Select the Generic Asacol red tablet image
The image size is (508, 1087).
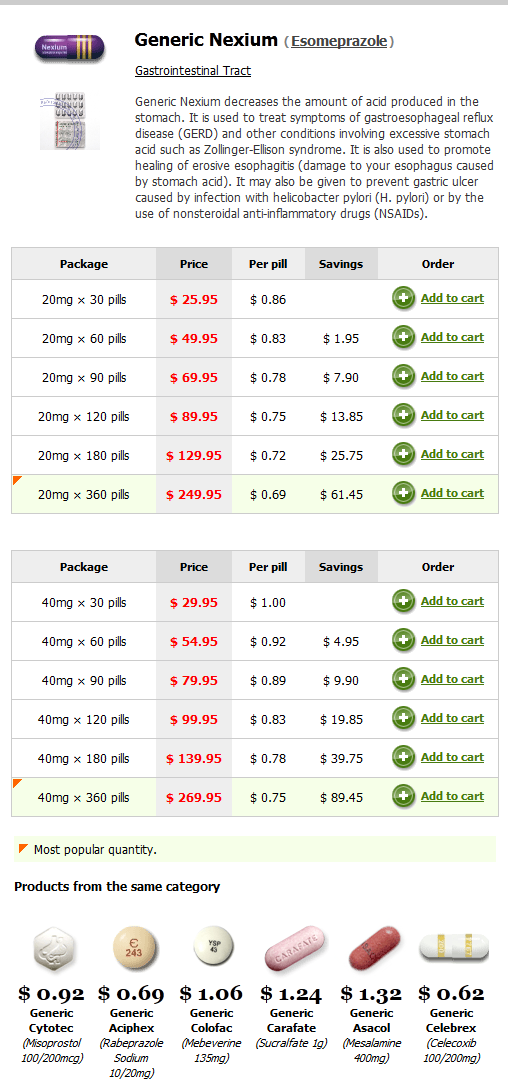374,948
